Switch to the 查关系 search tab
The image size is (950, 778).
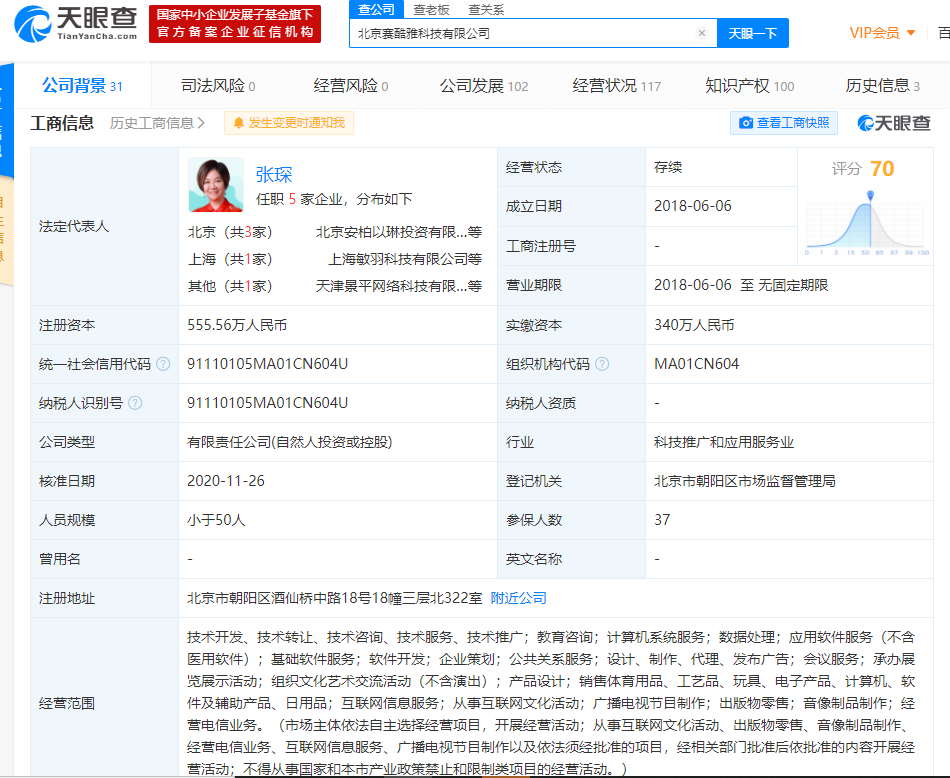tap(487, 10)
